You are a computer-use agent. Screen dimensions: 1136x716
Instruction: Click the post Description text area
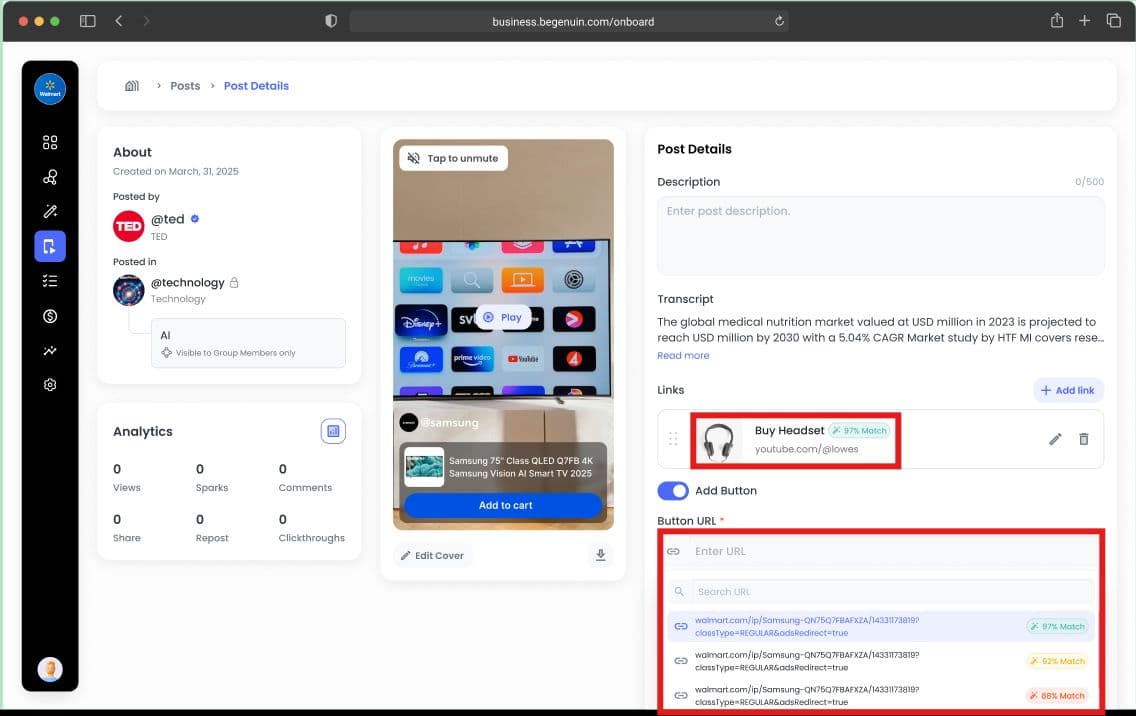[880, 236]
